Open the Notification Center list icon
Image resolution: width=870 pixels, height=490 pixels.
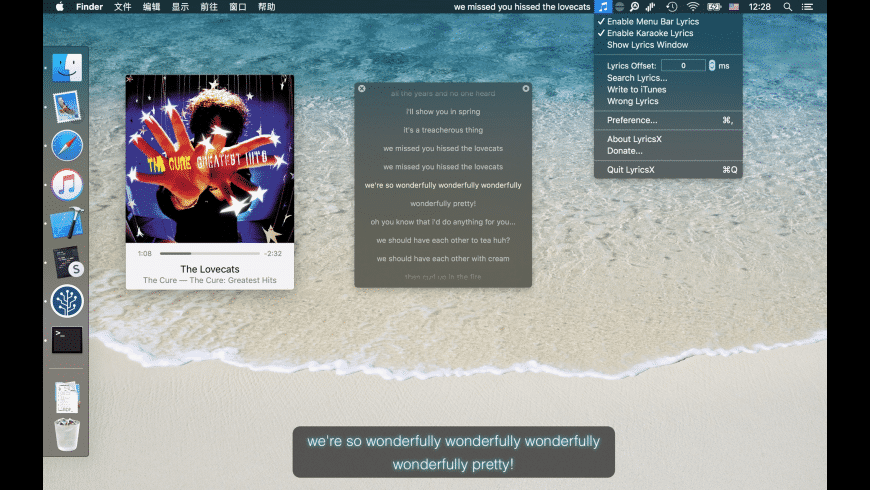807,7
